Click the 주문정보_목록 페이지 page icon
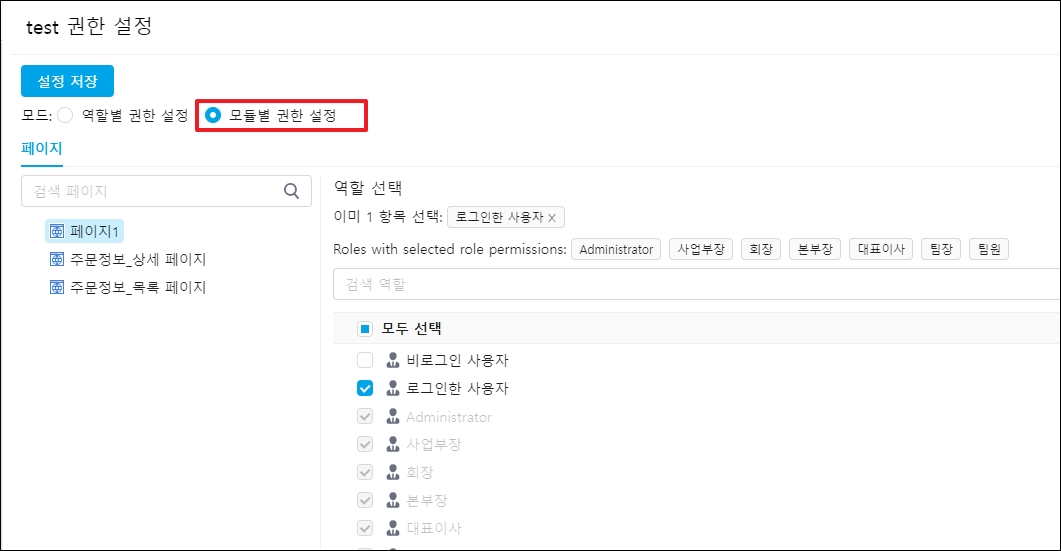This screenshot has height=551, width=1061. 57,288
